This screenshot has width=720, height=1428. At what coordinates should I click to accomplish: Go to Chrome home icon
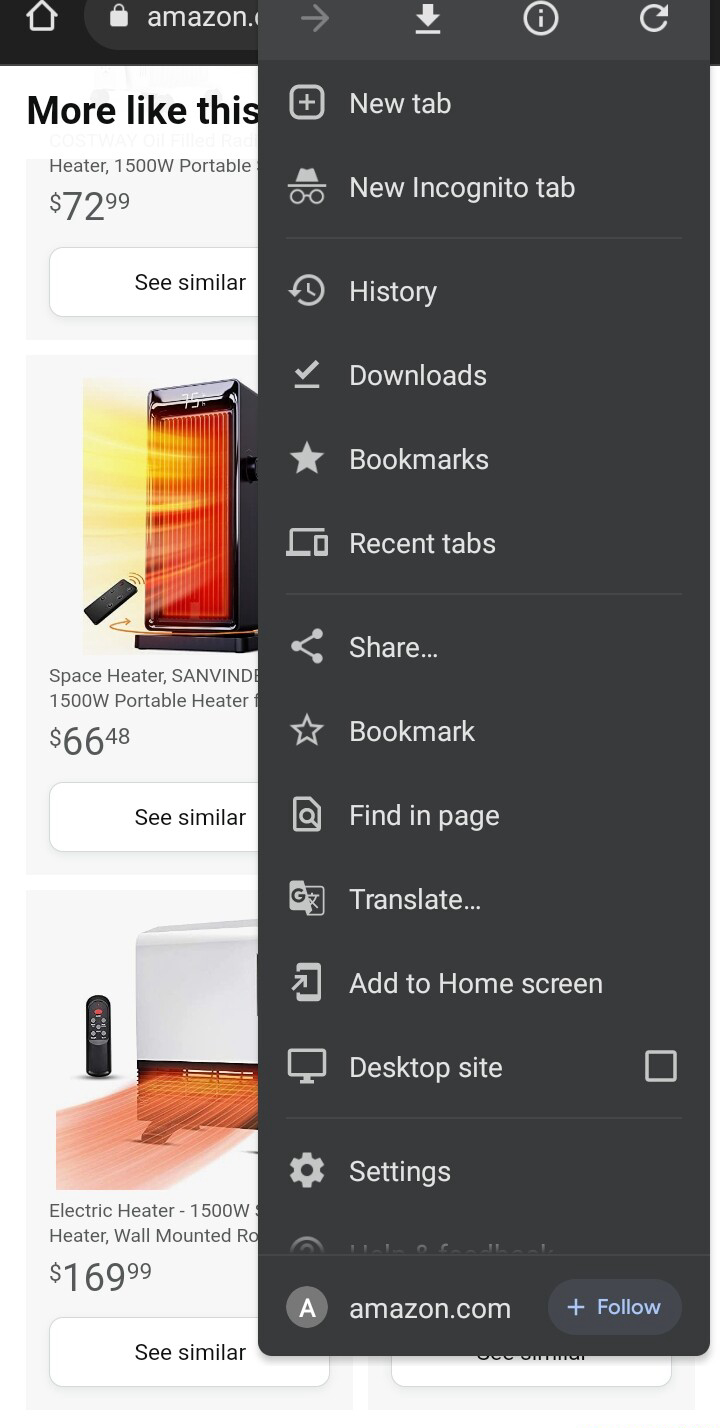(42, 17)
